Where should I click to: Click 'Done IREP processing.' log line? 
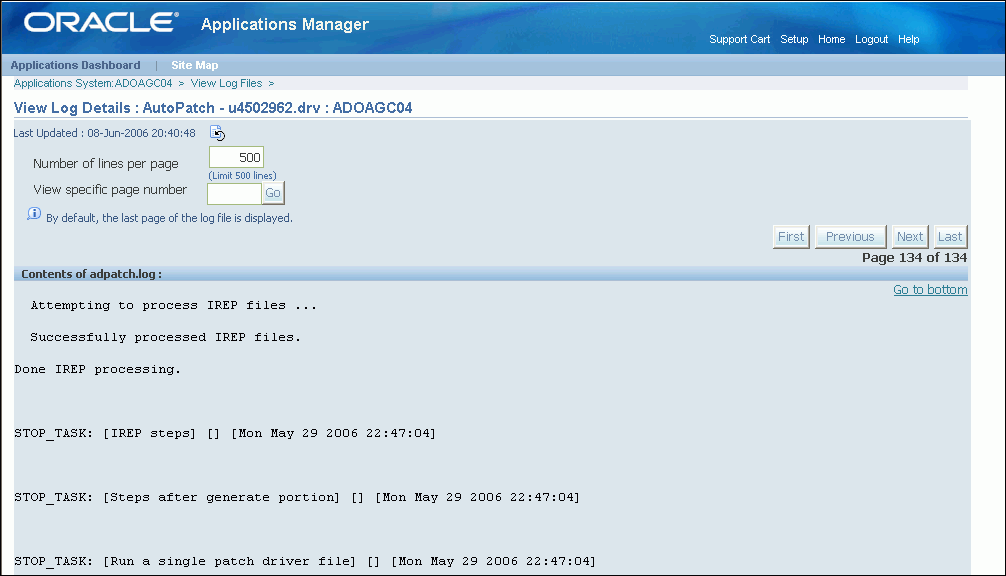[x=98, y=369]
